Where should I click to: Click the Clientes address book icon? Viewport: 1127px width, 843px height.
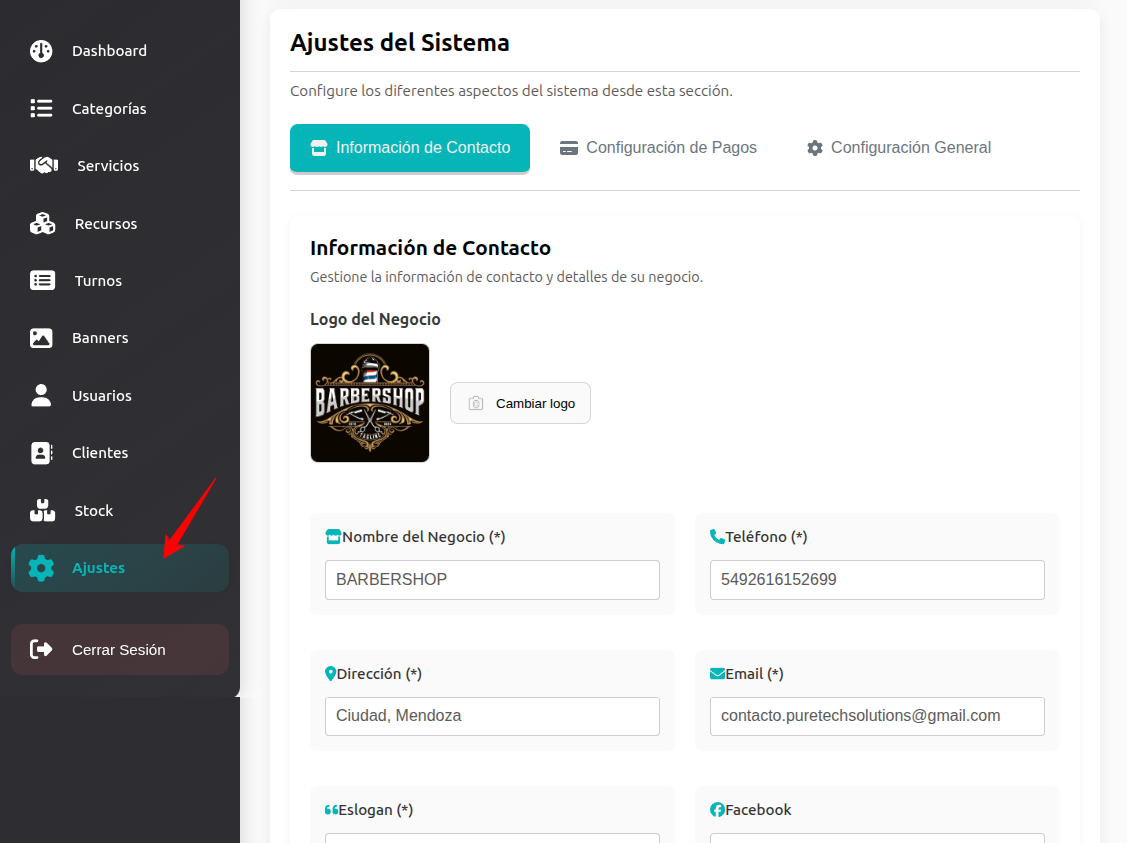pos(41,453)
